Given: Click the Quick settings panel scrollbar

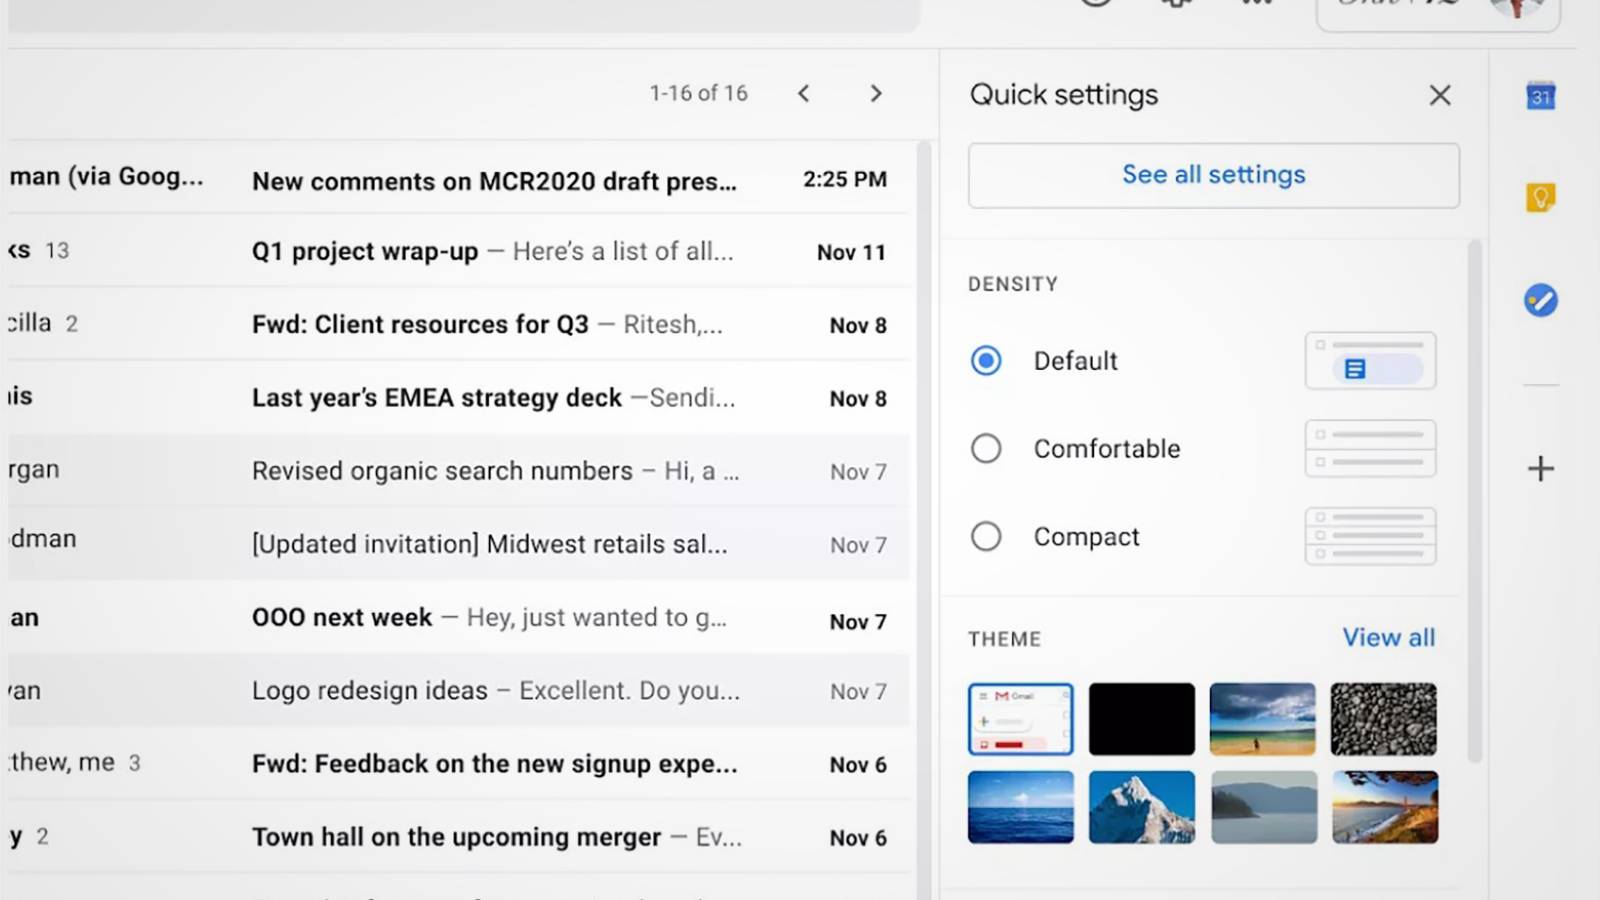Looking at the screenshot, I should 1475,500.
